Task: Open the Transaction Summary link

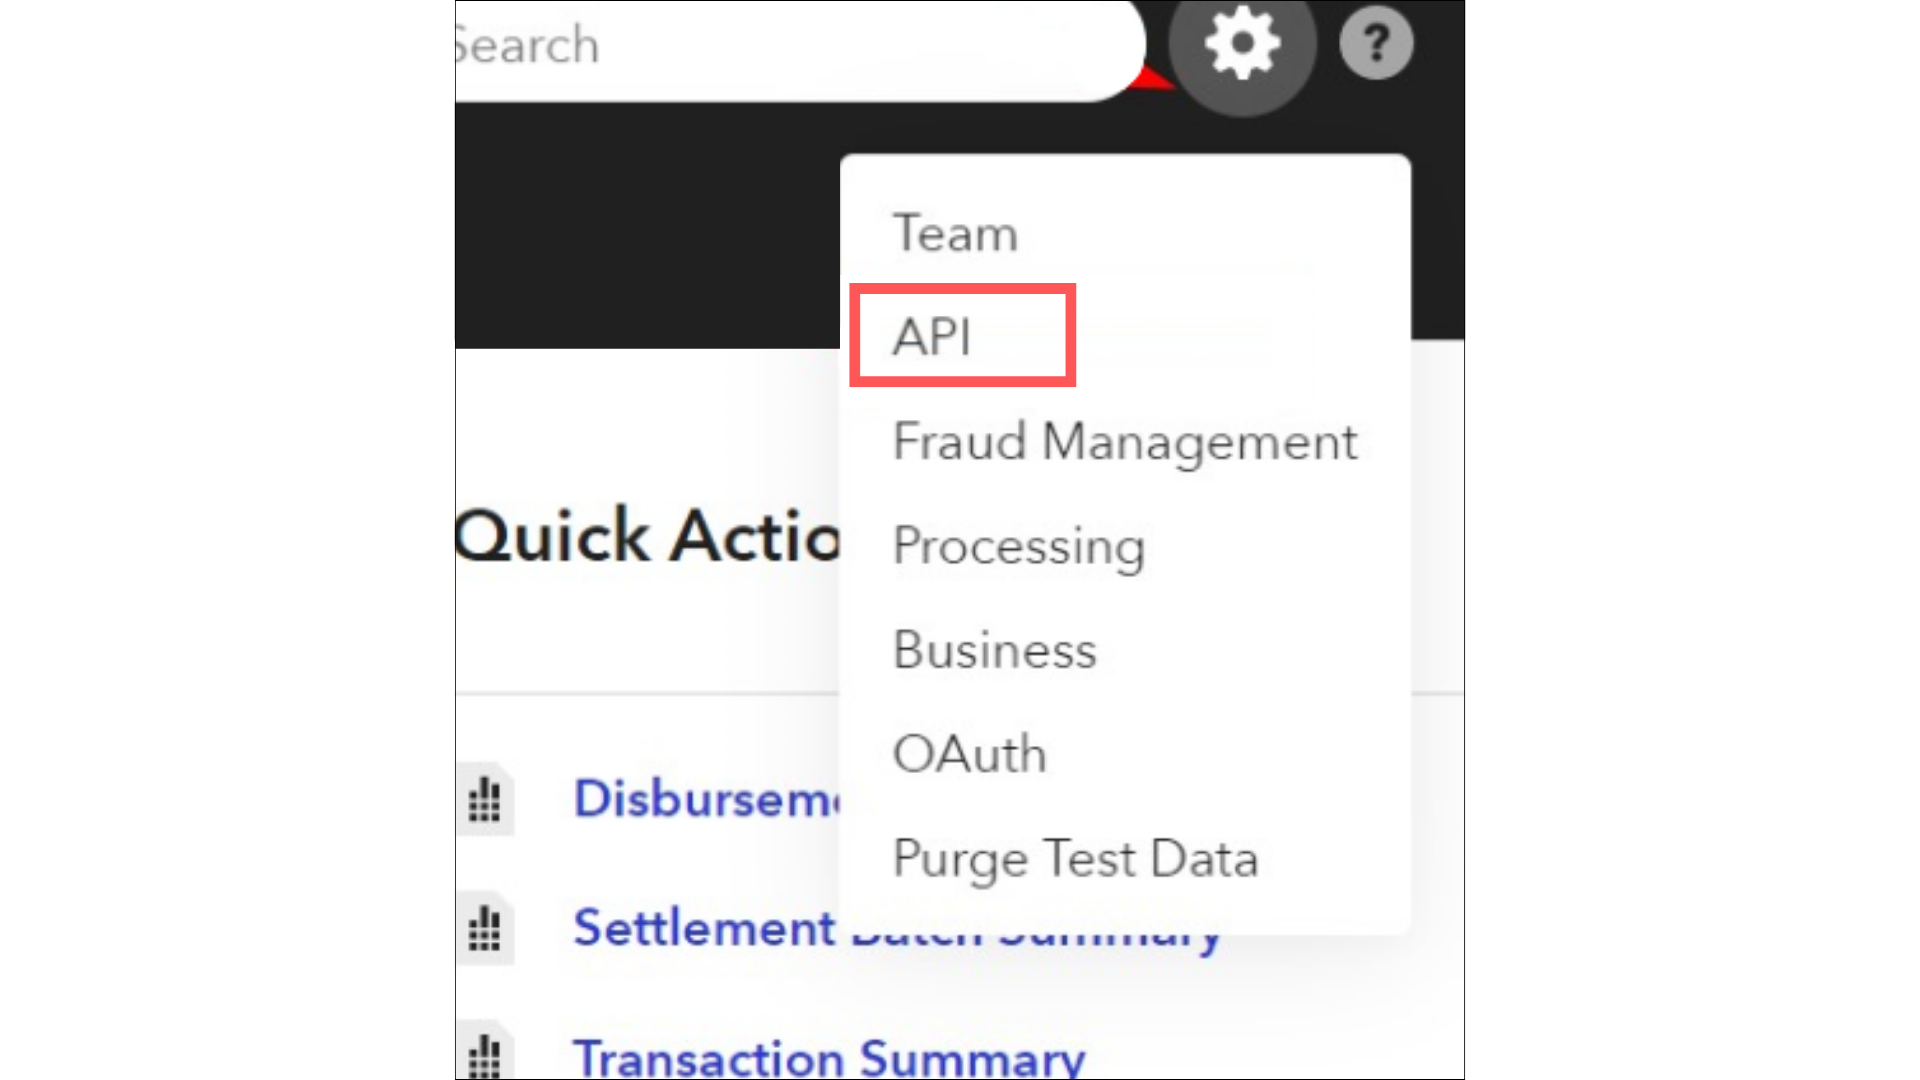Action: (x=829, y=1058)
